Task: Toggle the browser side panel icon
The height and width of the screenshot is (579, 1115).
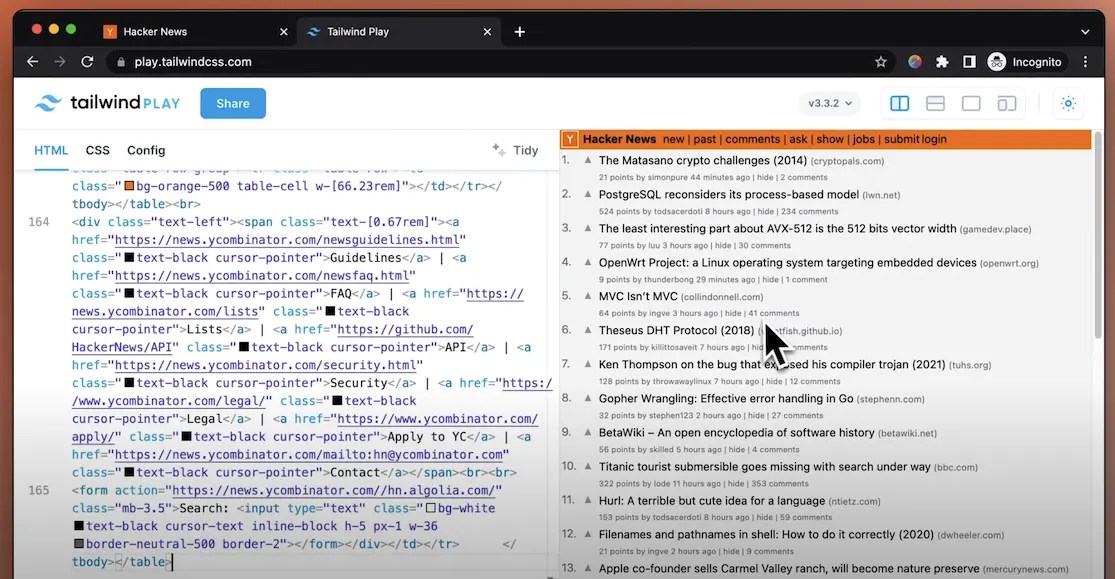Action: (969, 62)
